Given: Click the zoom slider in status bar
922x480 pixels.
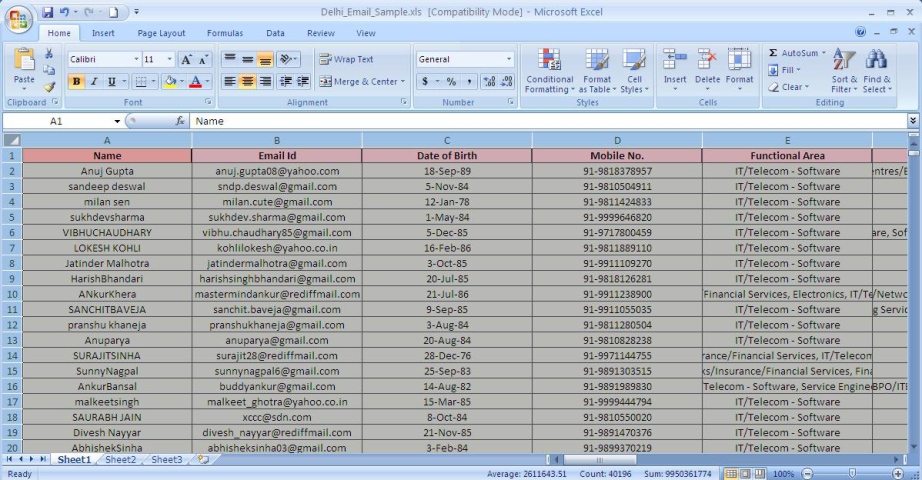Looking at the screenshot, I should (x=852, y=473).
